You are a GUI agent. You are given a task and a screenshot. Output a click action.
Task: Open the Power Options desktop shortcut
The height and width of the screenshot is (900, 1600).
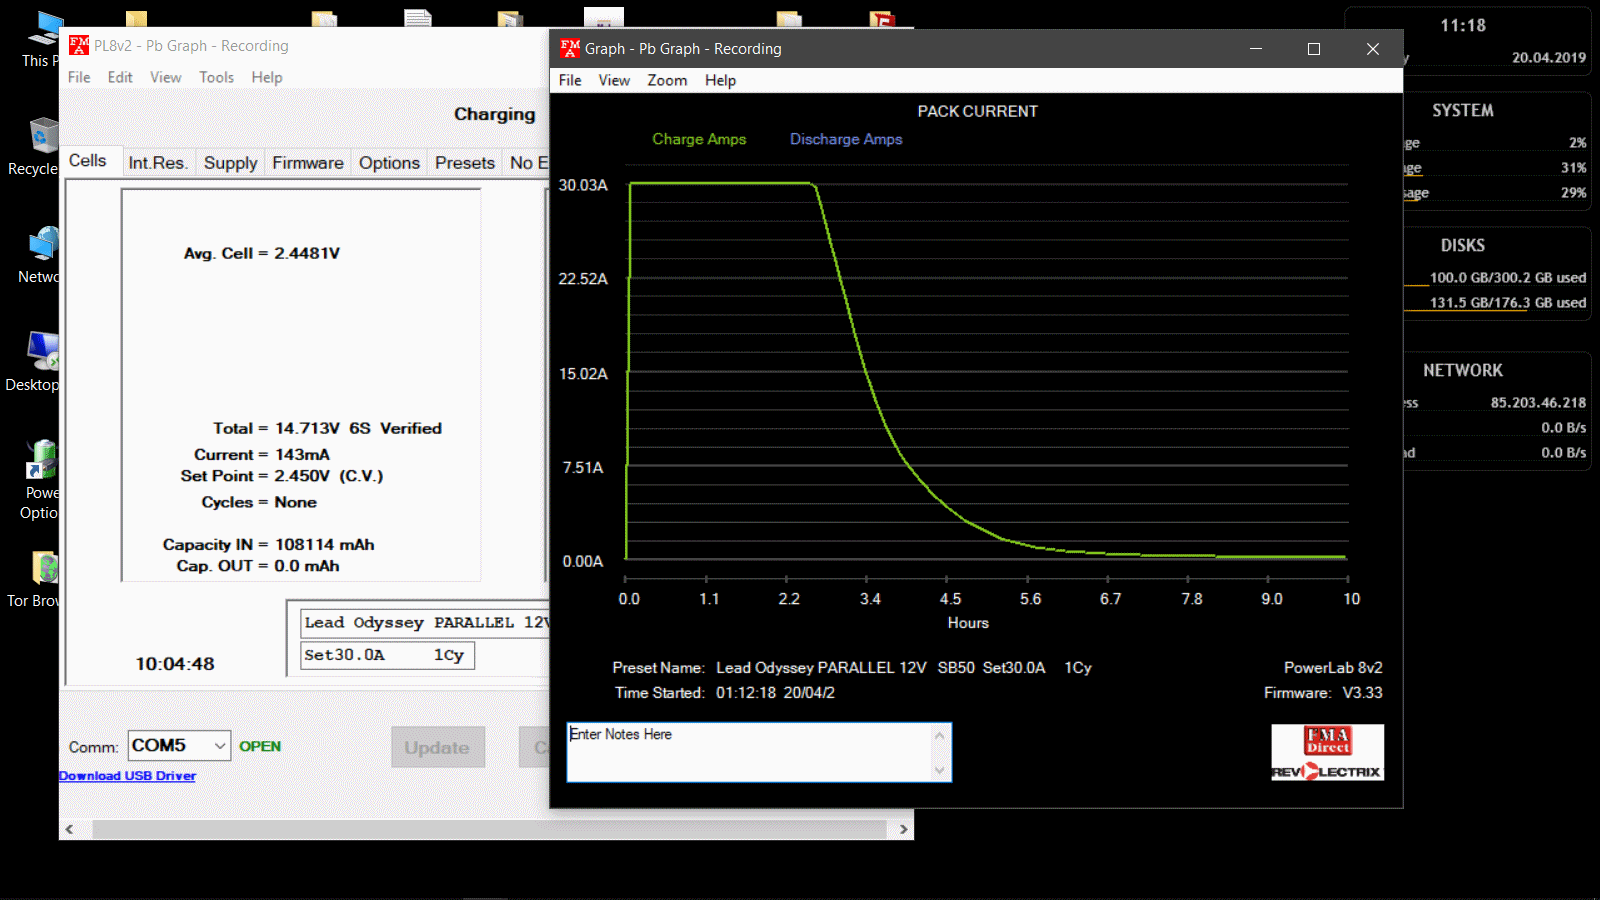42,462
